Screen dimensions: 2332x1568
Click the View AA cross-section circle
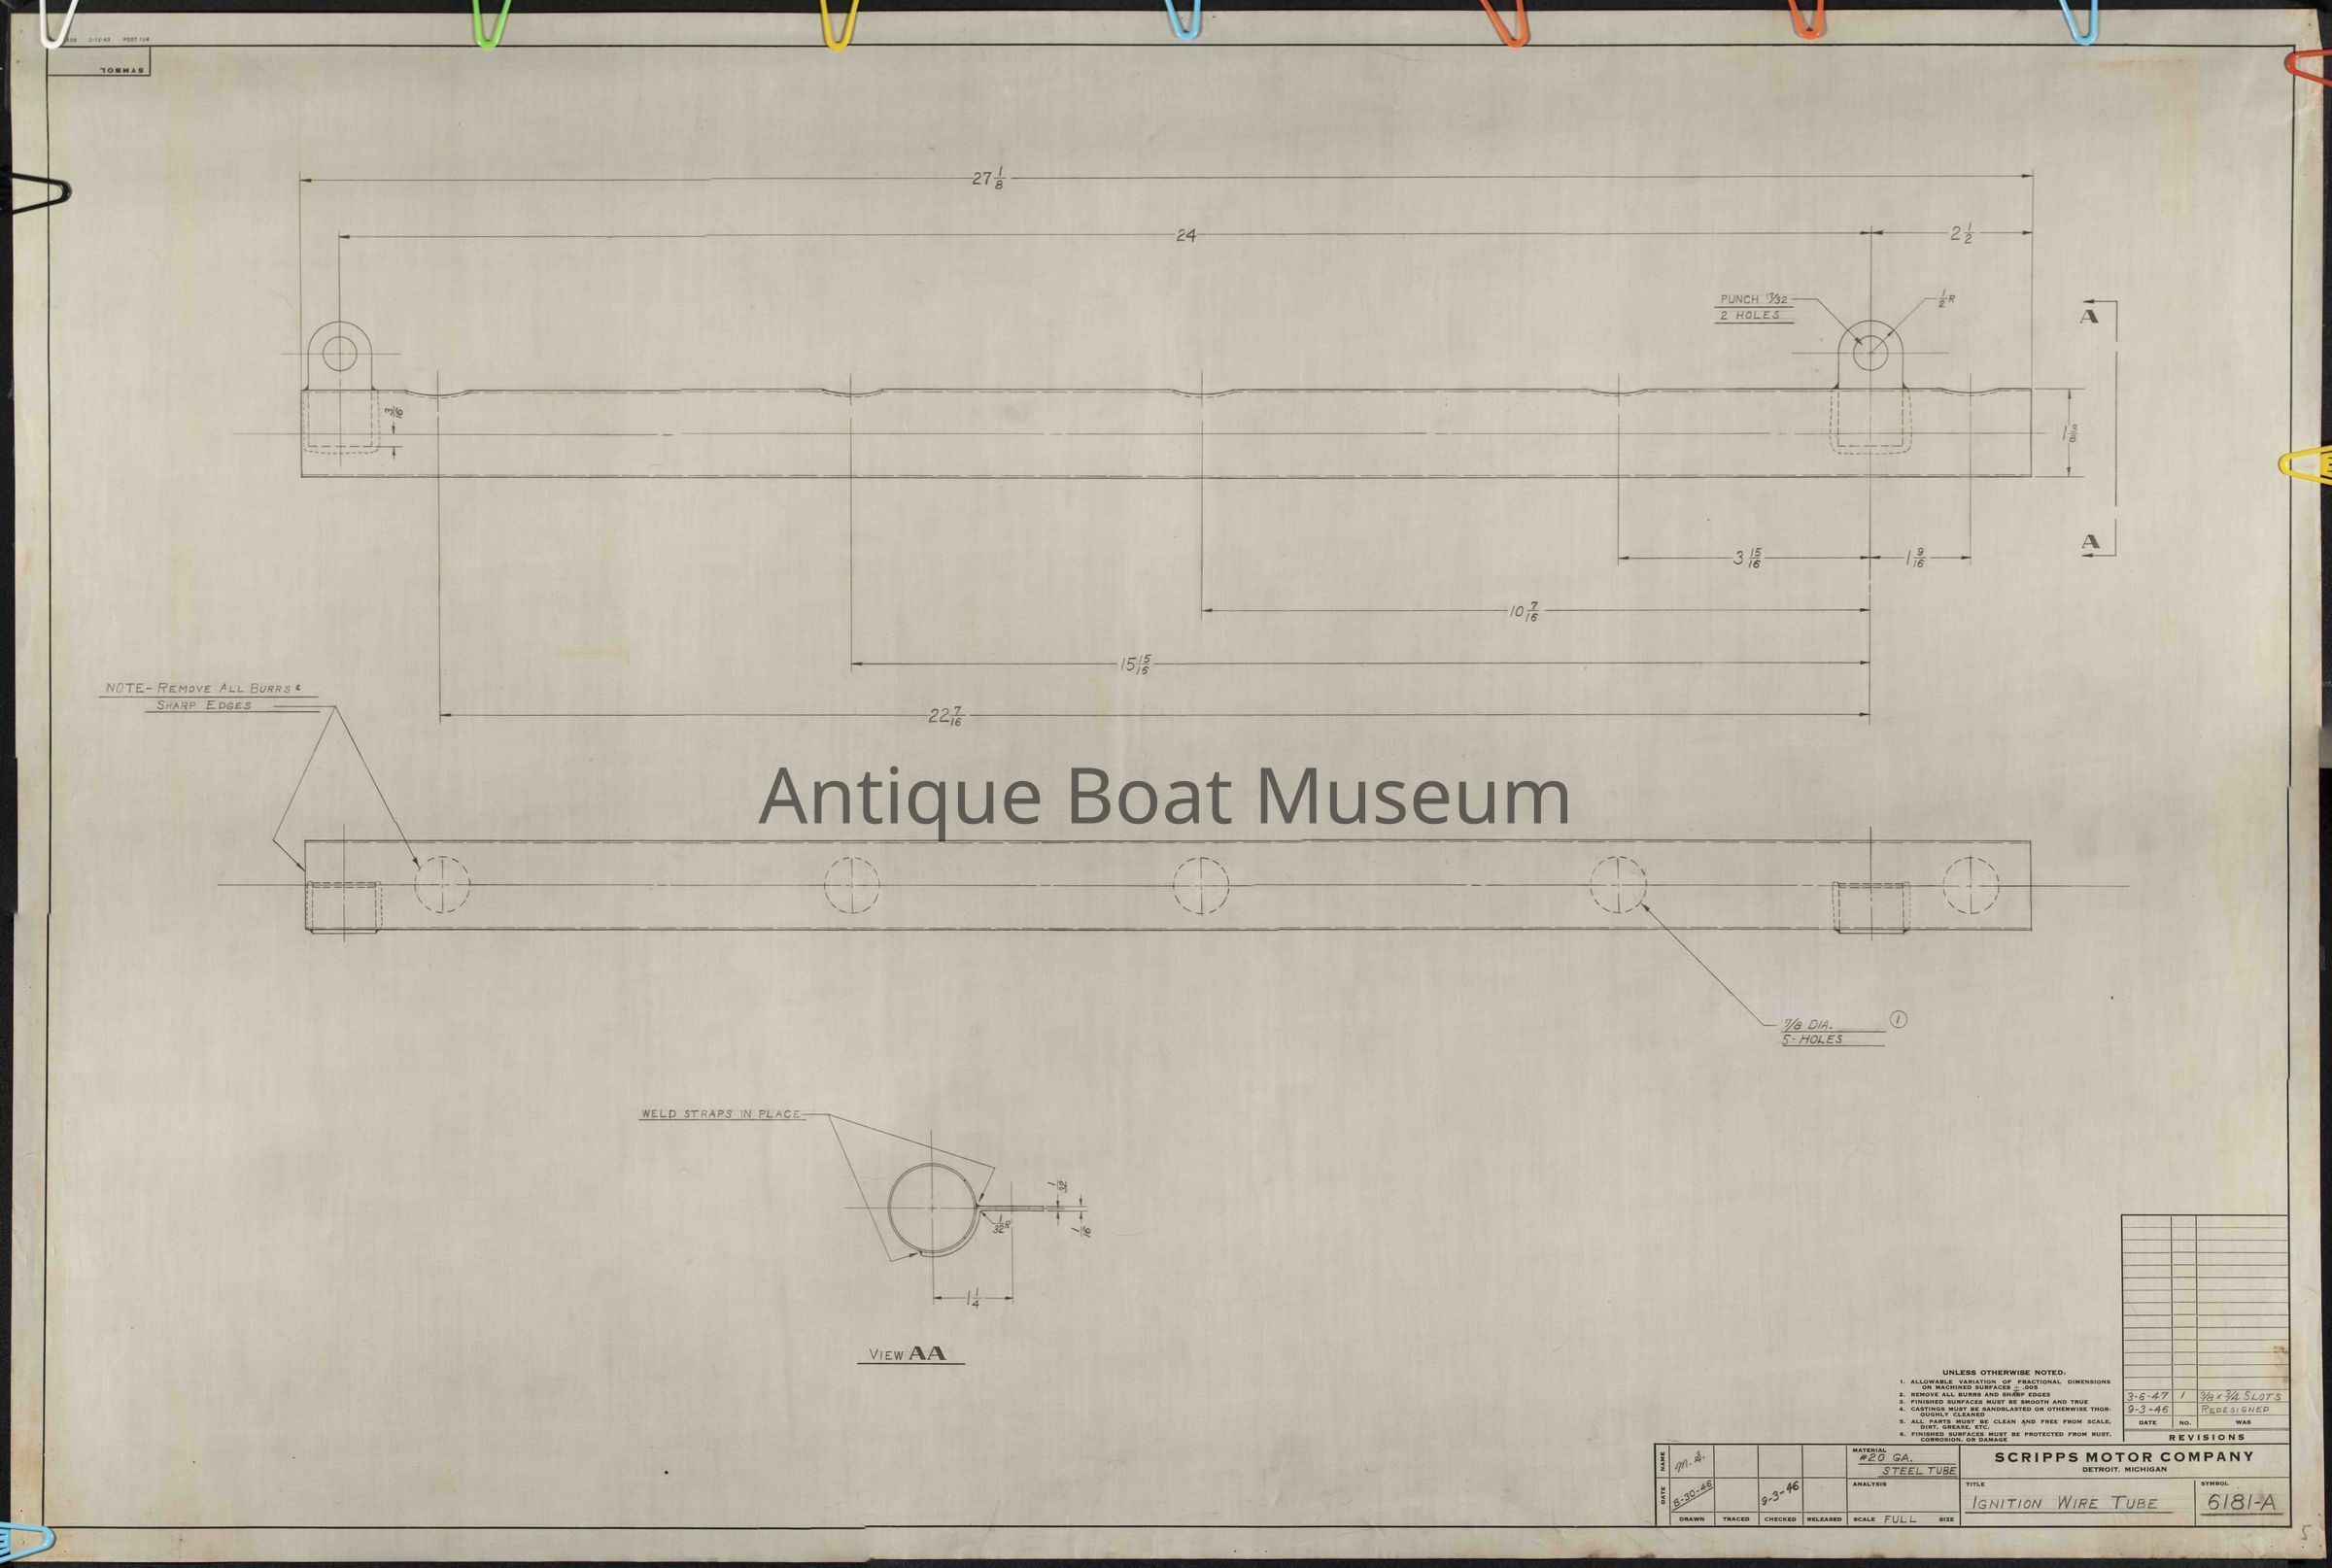click(x=932, y=1208)
